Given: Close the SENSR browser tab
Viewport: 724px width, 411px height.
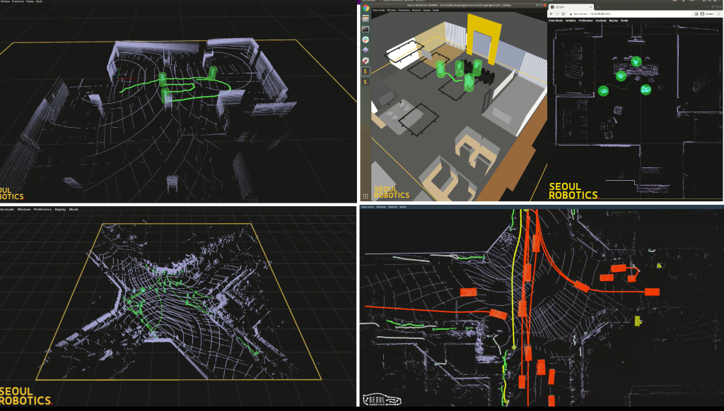Looking at the screenshot, I should tap(590, 7).
